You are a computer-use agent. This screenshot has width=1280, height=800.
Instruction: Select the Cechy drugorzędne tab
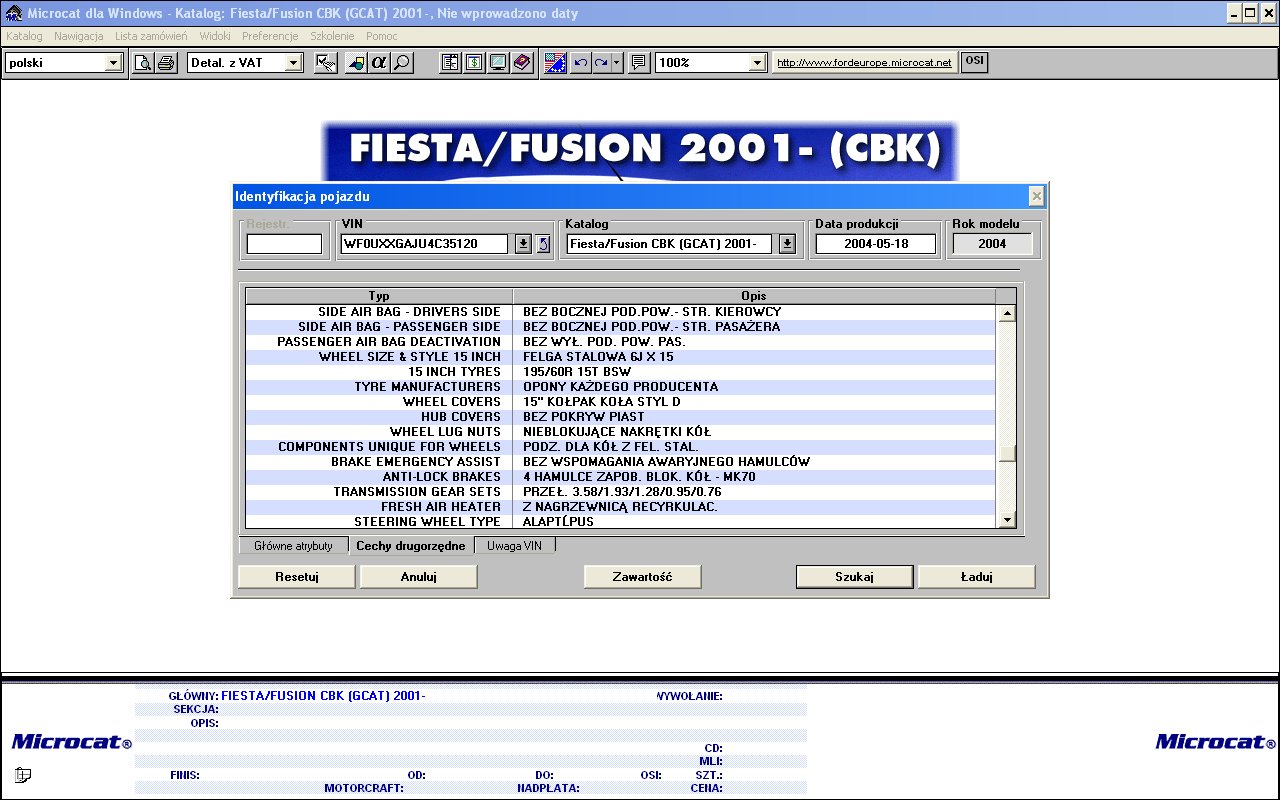click(411, 546)
